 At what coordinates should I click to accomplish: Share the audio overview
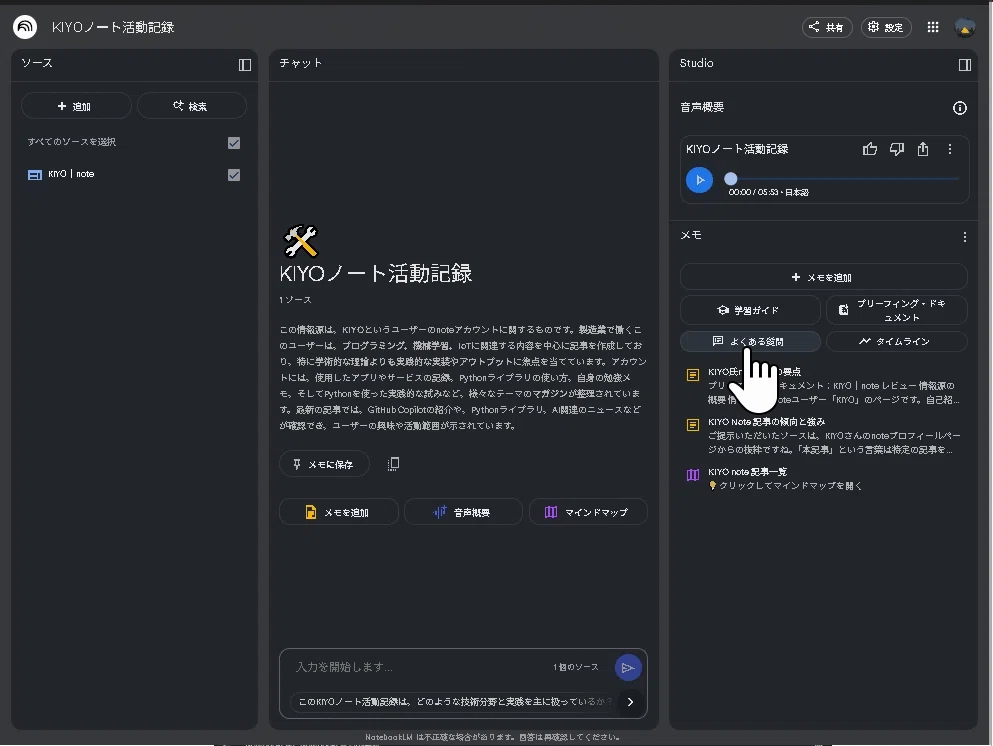pos(923,149)
